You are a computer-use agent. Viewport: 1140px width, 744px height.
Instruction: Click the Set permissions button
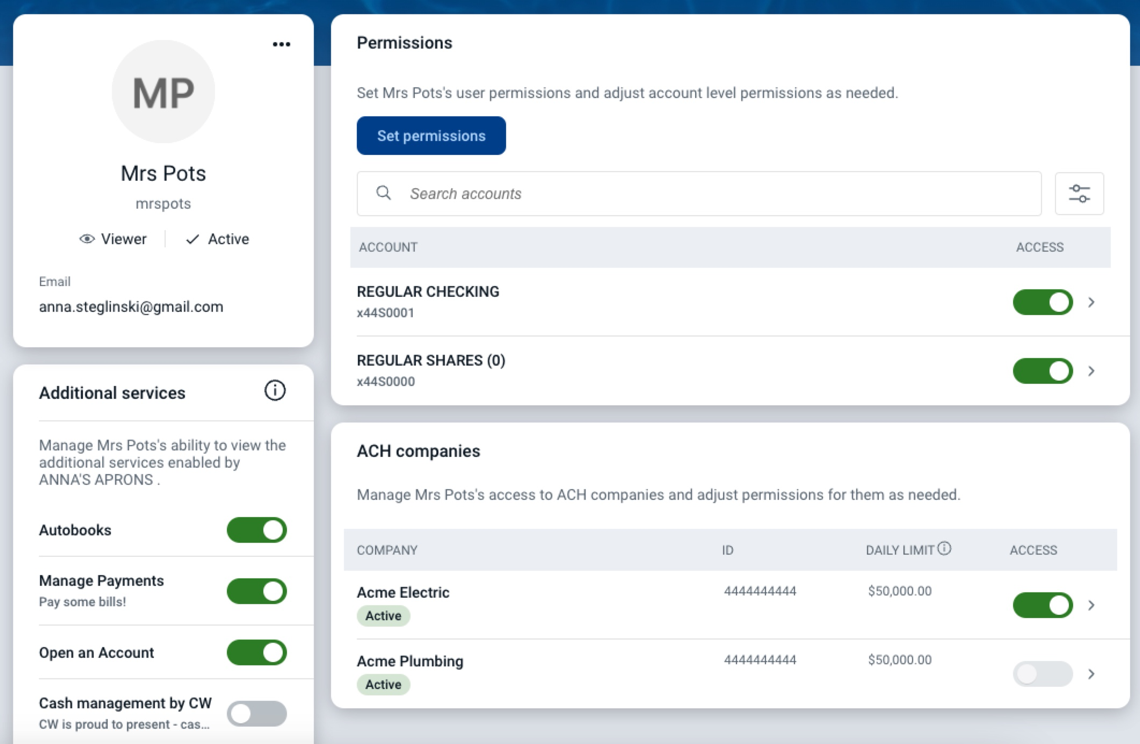tap(431, 135)
